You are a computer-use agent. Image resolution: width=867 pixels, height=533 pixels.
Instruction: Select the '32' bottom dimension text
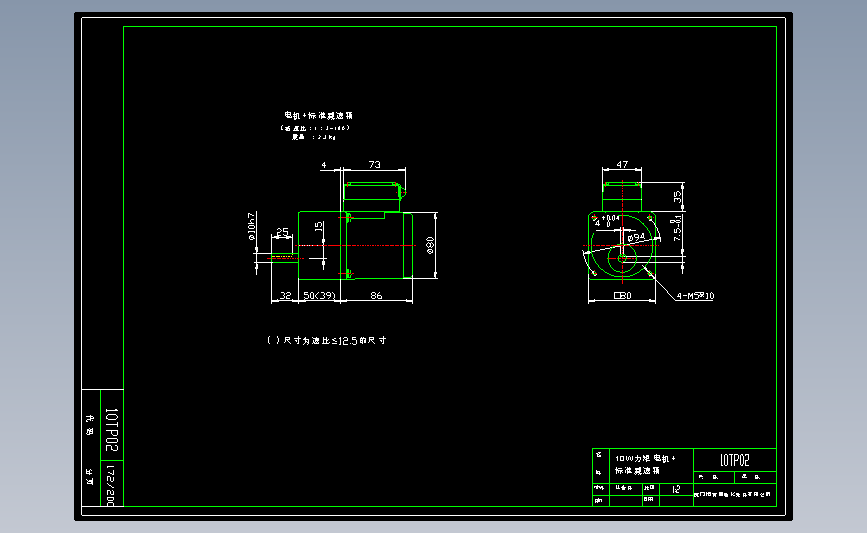coord(285,295)
